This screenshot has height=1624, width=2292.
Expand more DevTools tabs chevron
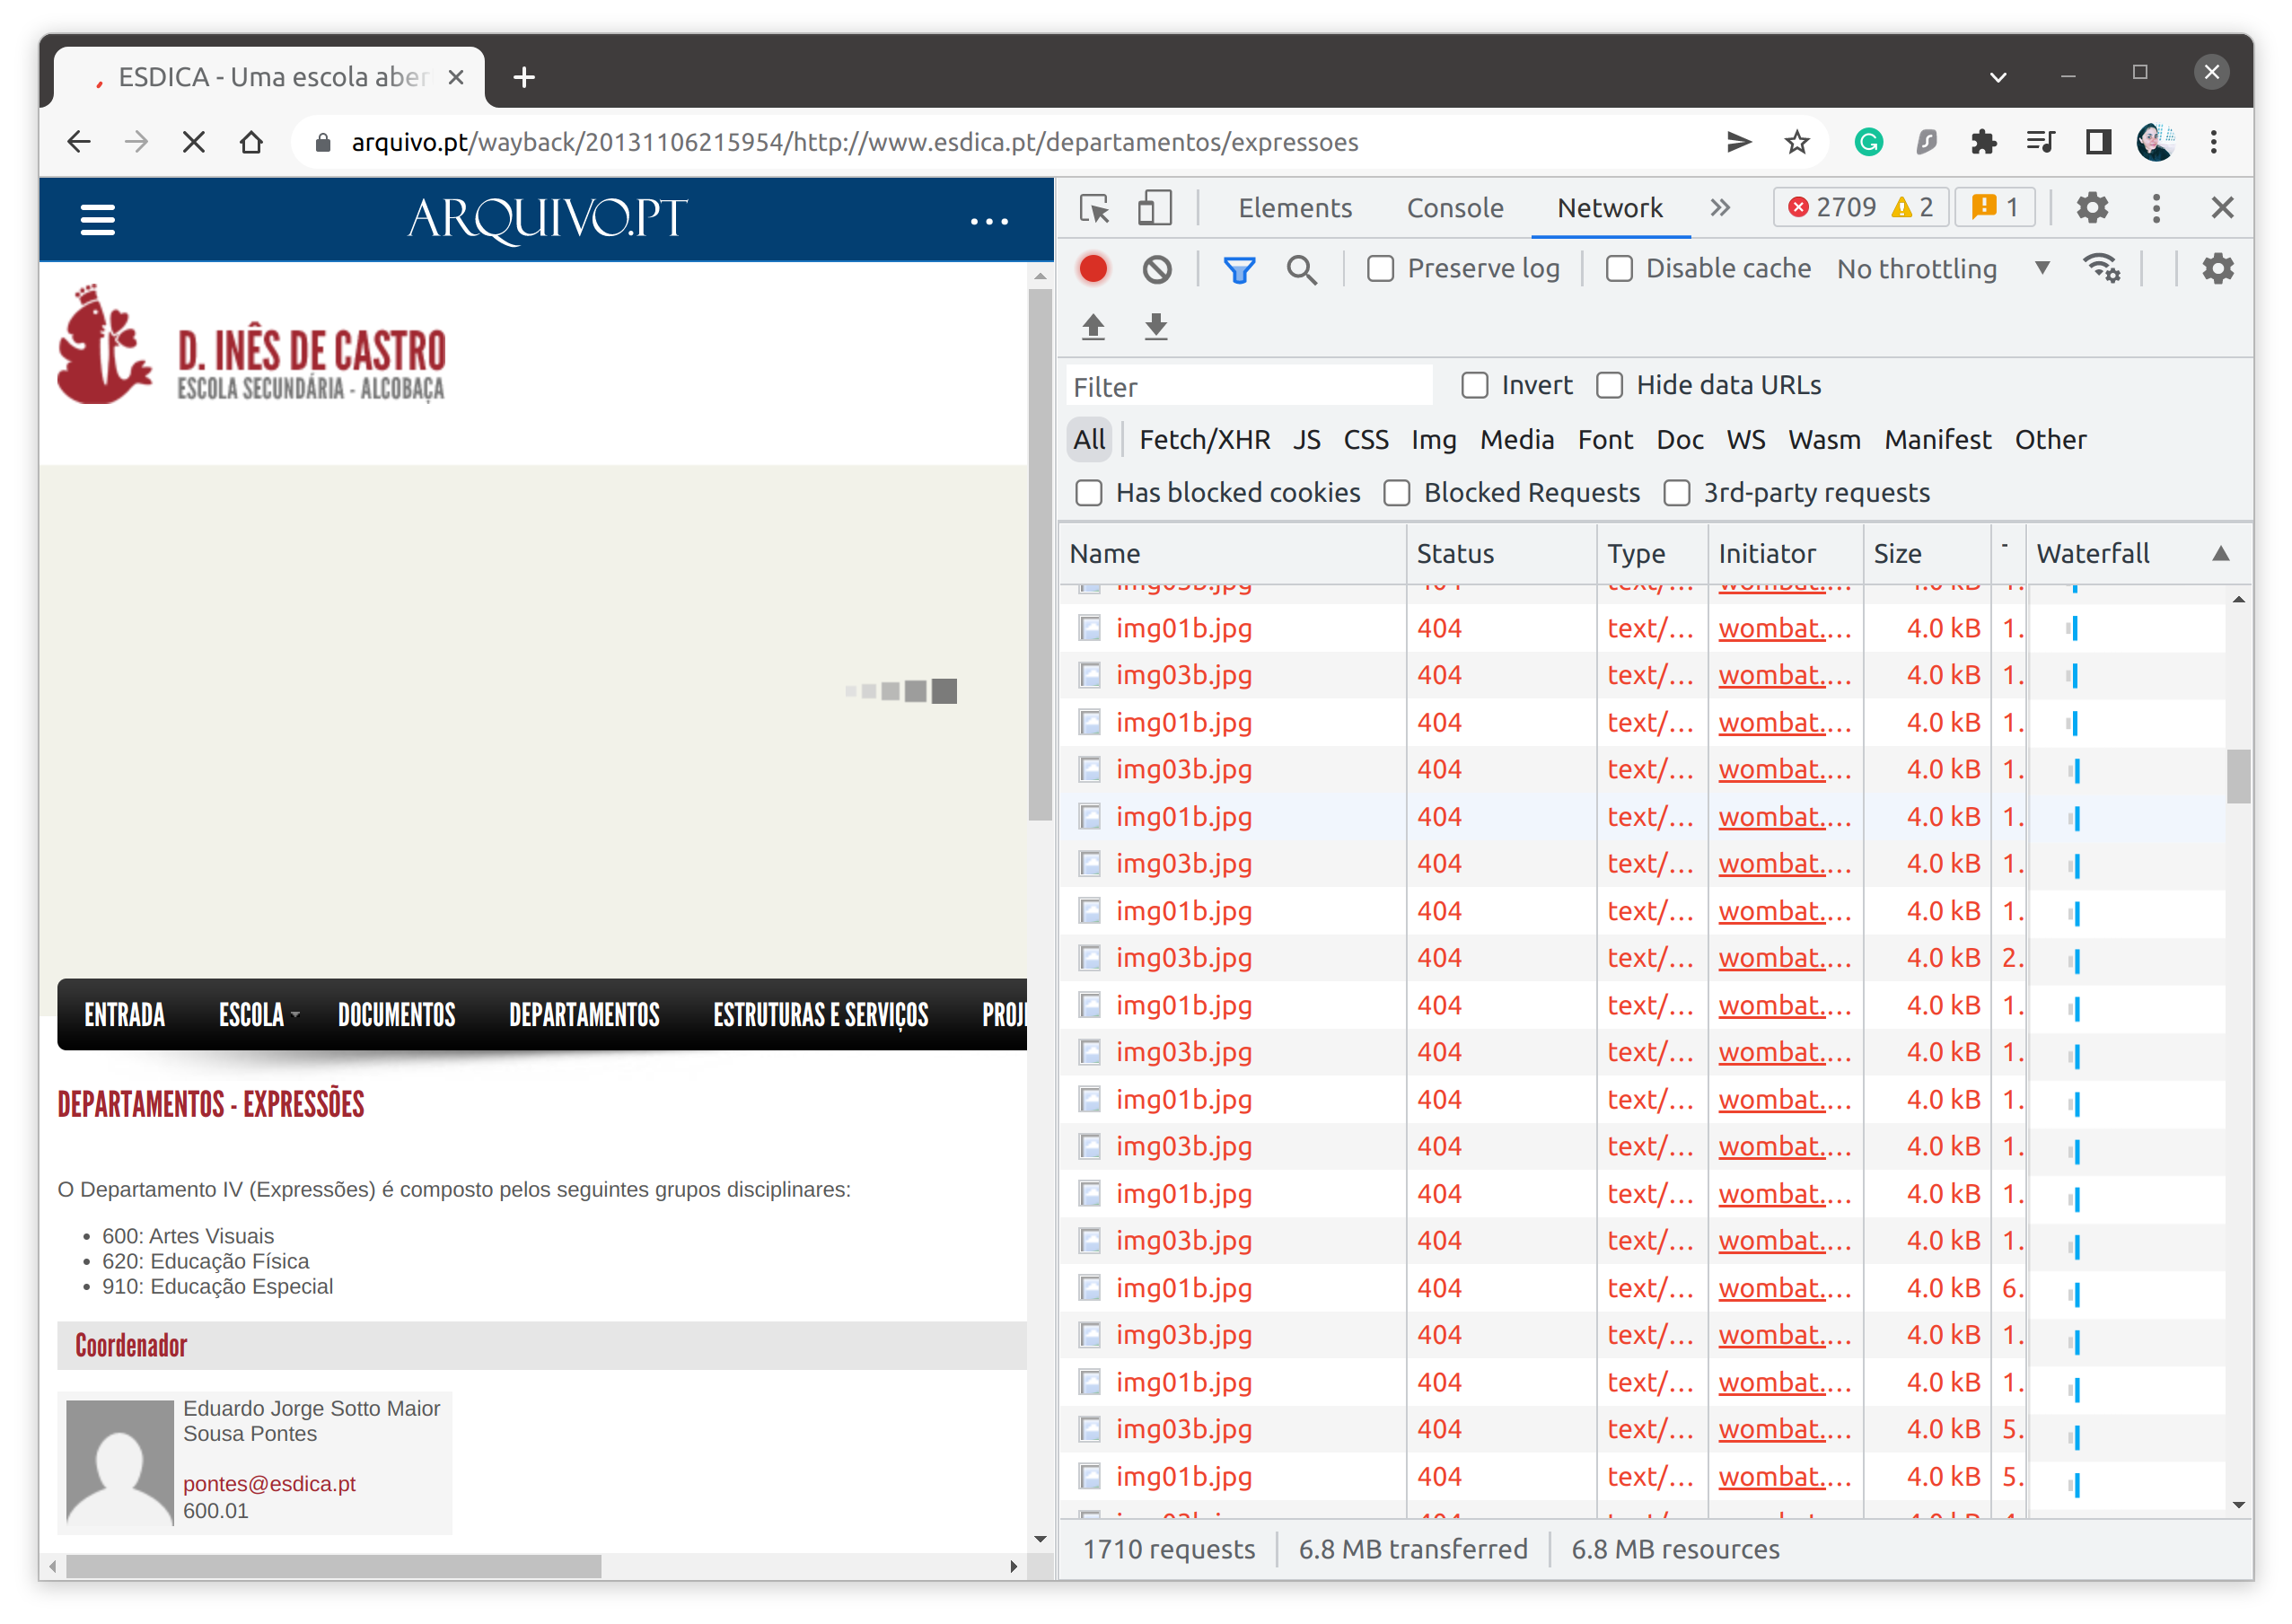1719,208
